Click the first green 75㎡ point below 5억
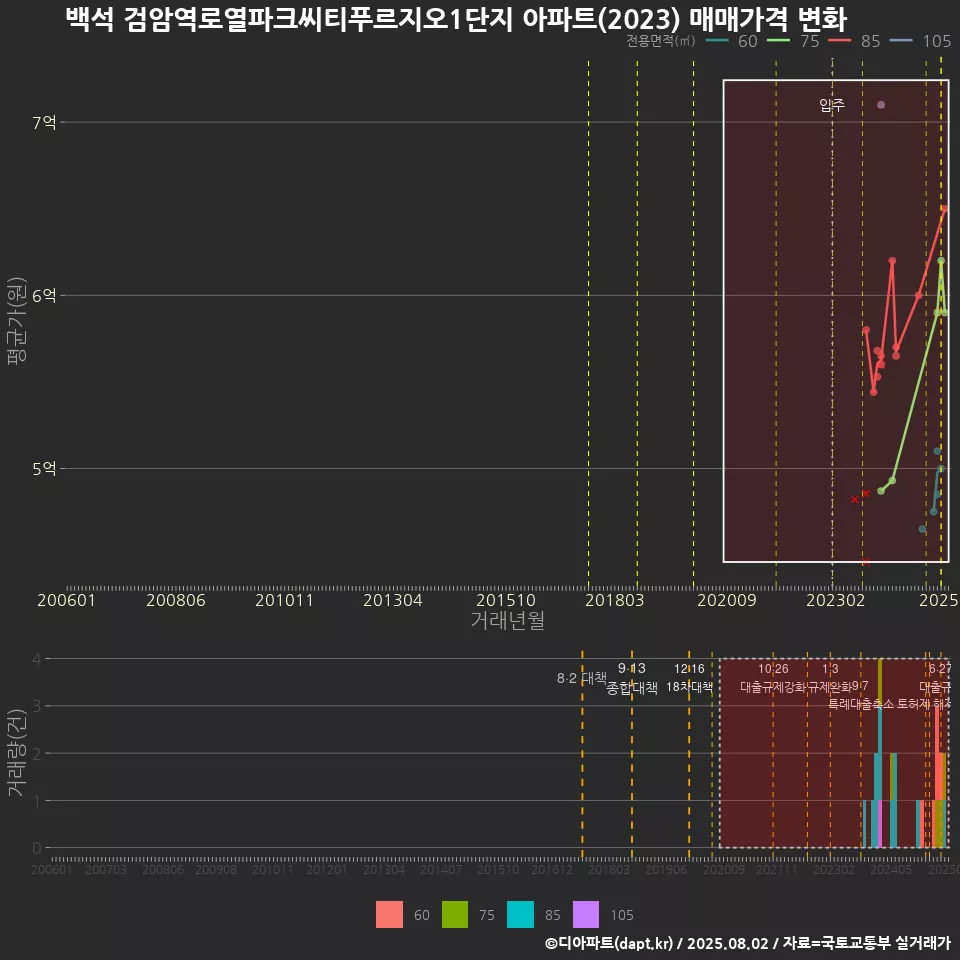Screen dimensions: 960x960 [881, 491]
